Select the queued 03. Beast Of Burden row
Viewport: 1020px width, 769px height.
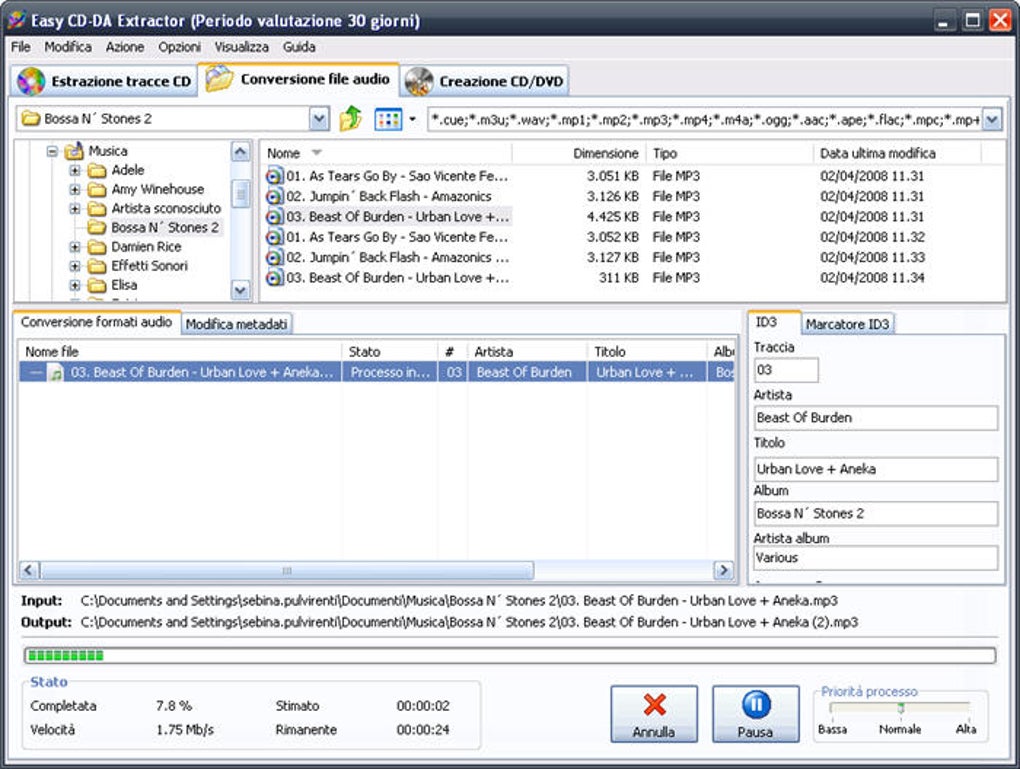pyautogui.click(x=377, y=373)
